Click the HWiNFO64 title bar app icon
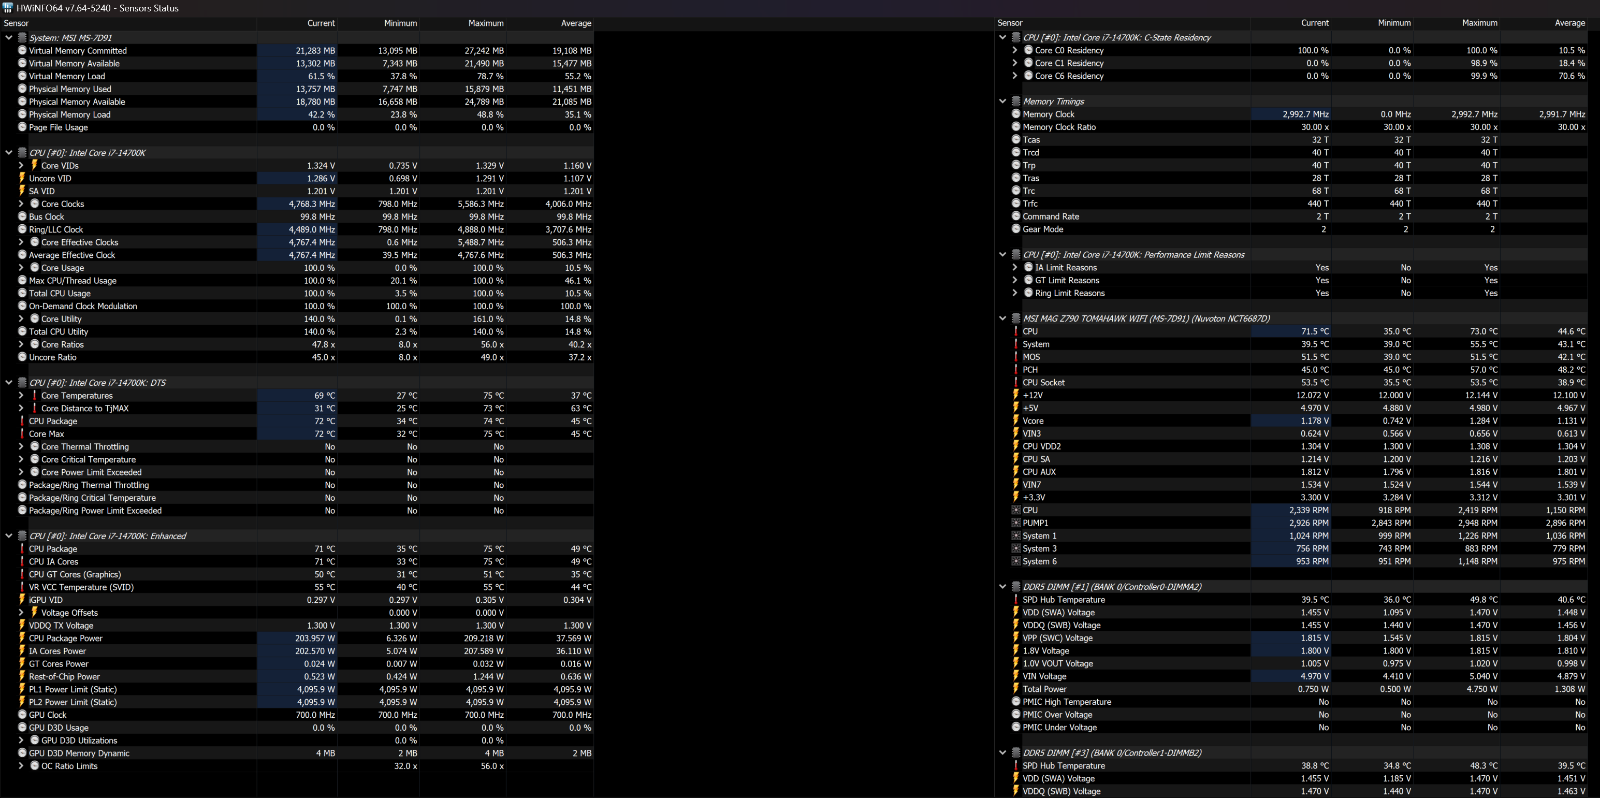Viewport: 1600px width, 798px height. point(9,8)
